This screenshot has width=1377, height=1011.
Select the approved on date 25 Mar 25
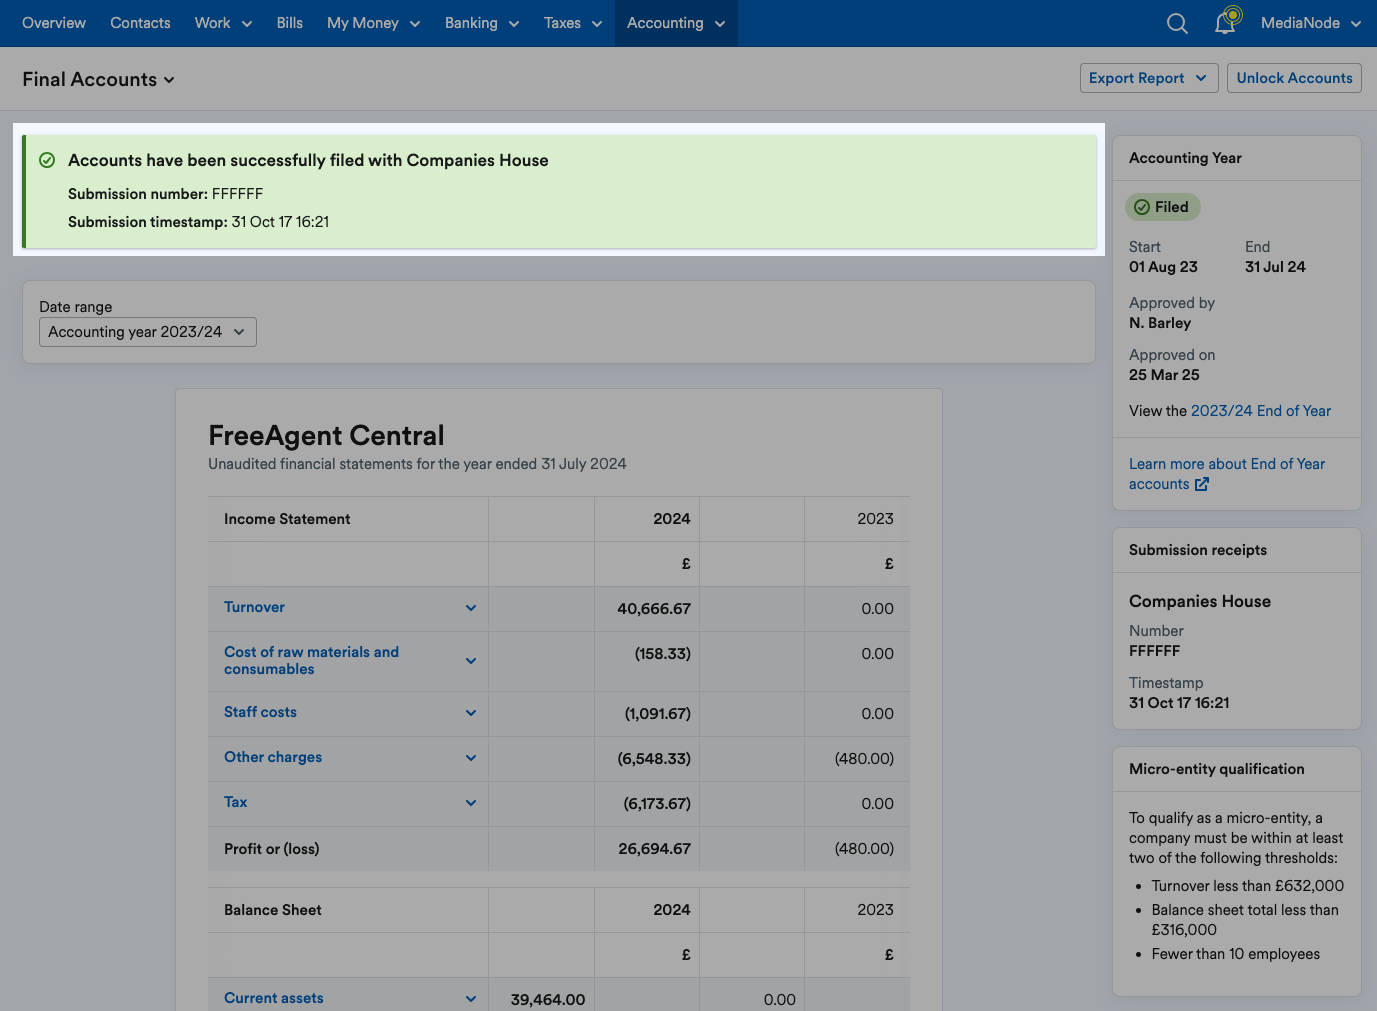tap(1164, 375)
